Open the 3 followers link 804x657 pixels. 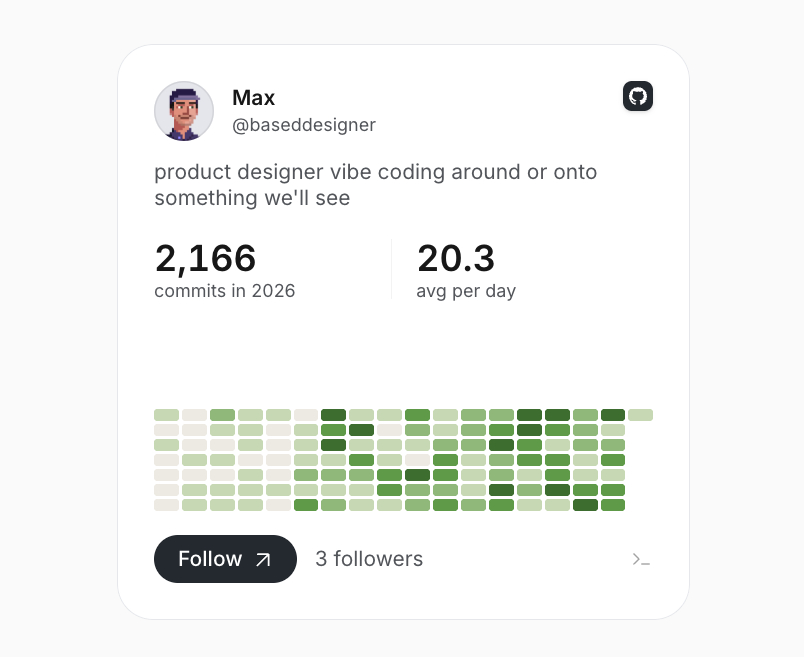[369, 559]
